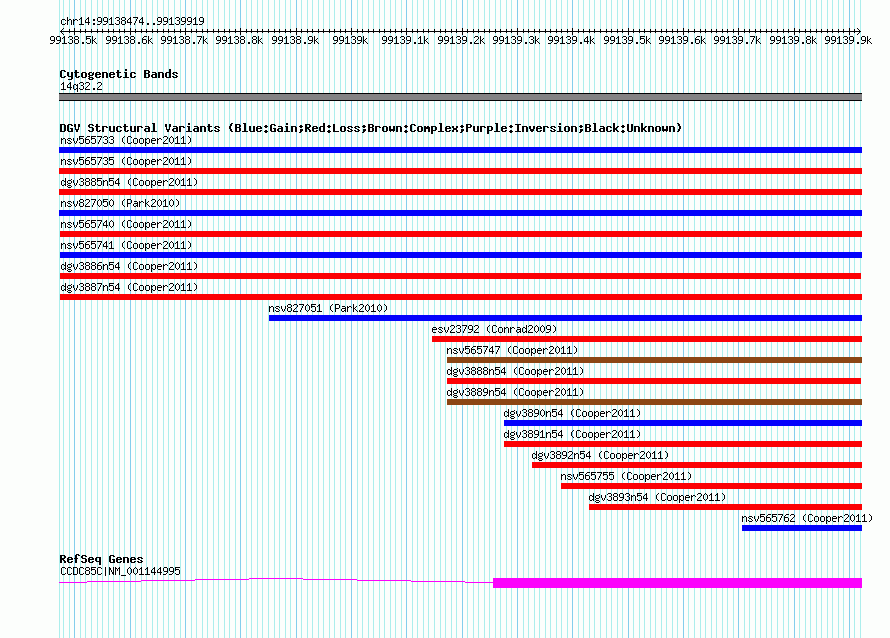Click the 99139.2k ruler tick label
Screen dimensions: 890x638
[x=461, y=40]
